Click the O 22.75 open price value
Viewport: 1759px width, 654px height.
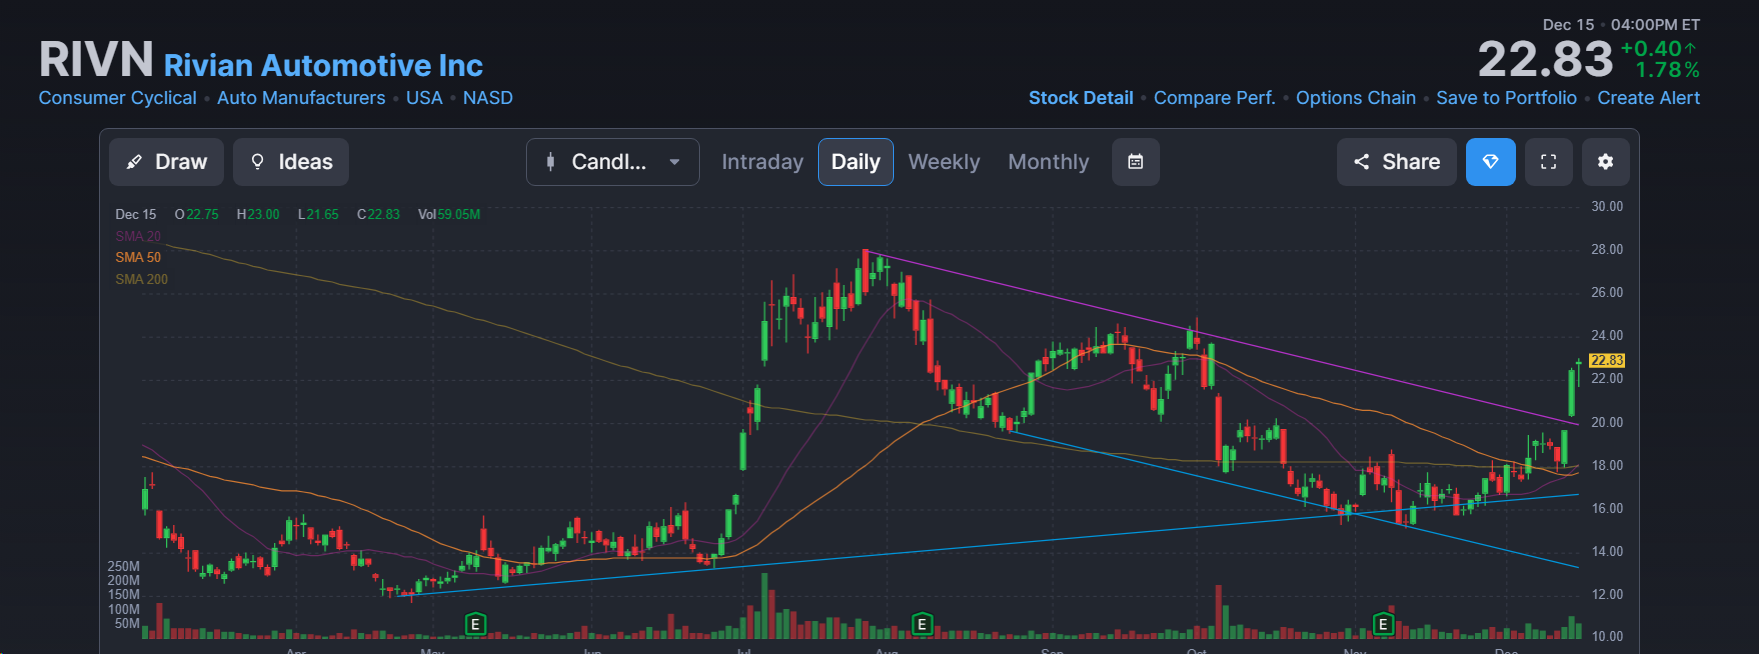196,214
